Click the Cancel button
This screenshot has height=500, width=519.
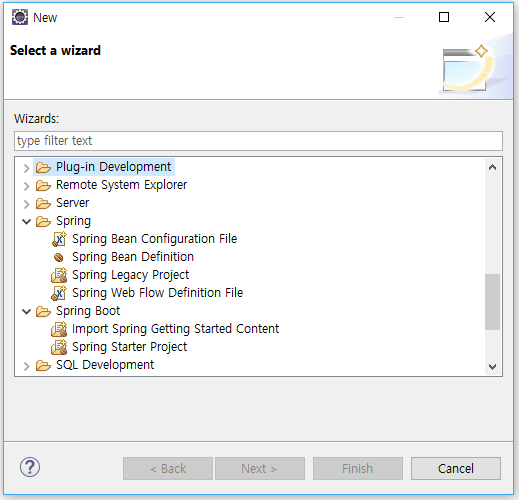pos(456,468)
